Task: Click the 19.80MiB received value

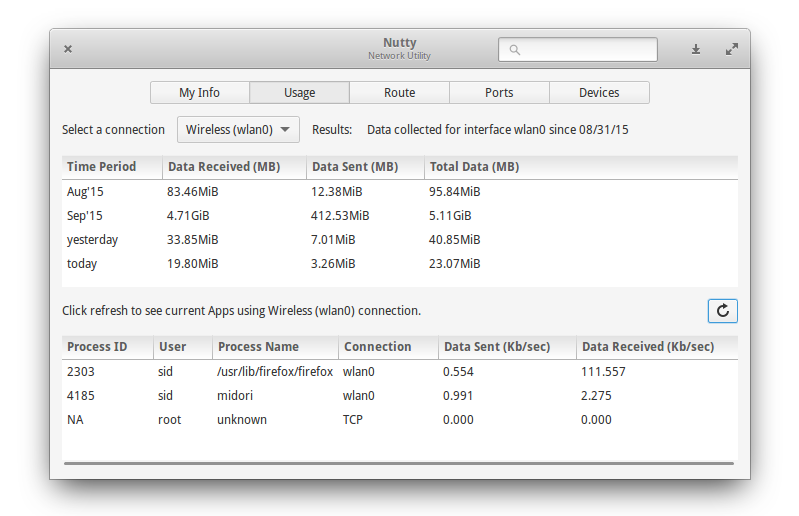Action: [x=193, y=264]
